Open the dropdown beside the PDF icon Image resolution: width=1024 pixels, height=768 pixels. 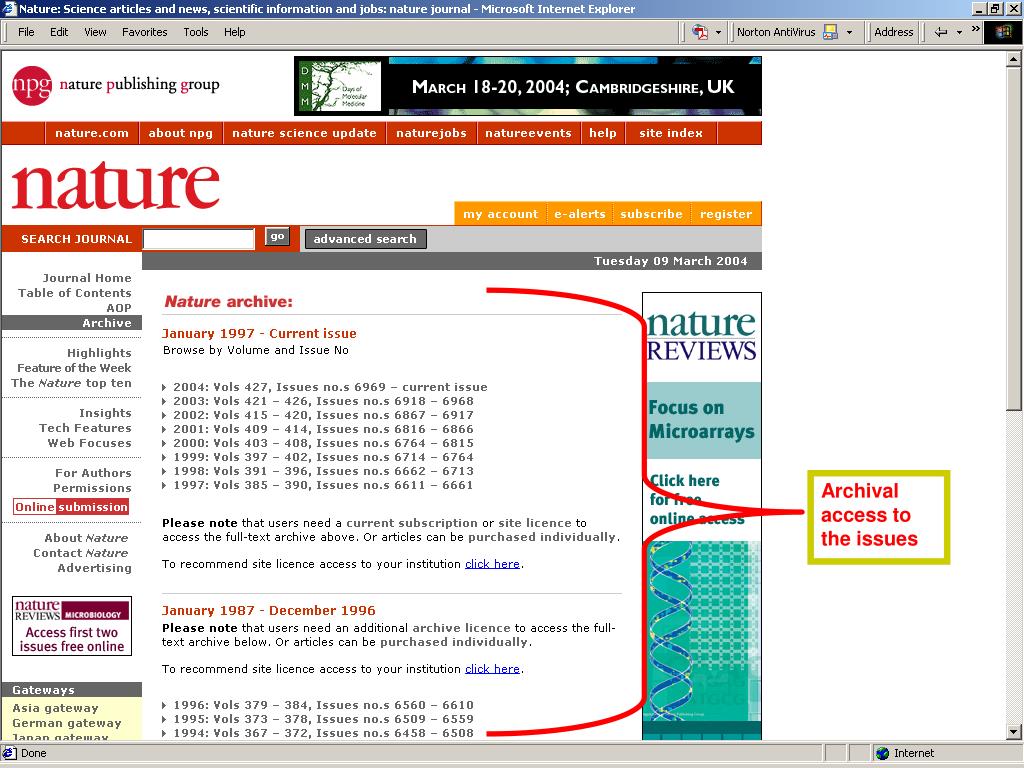tap(718, 32)
